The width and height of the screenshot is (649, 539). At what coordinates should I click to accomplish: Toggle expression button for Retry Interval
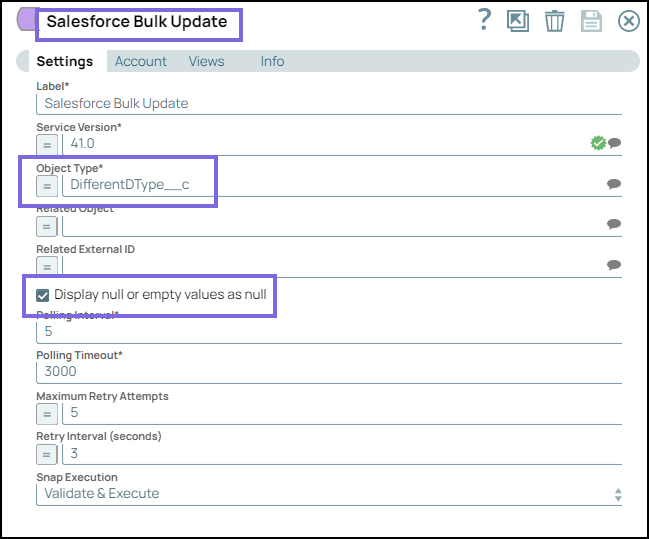(47, 454)
